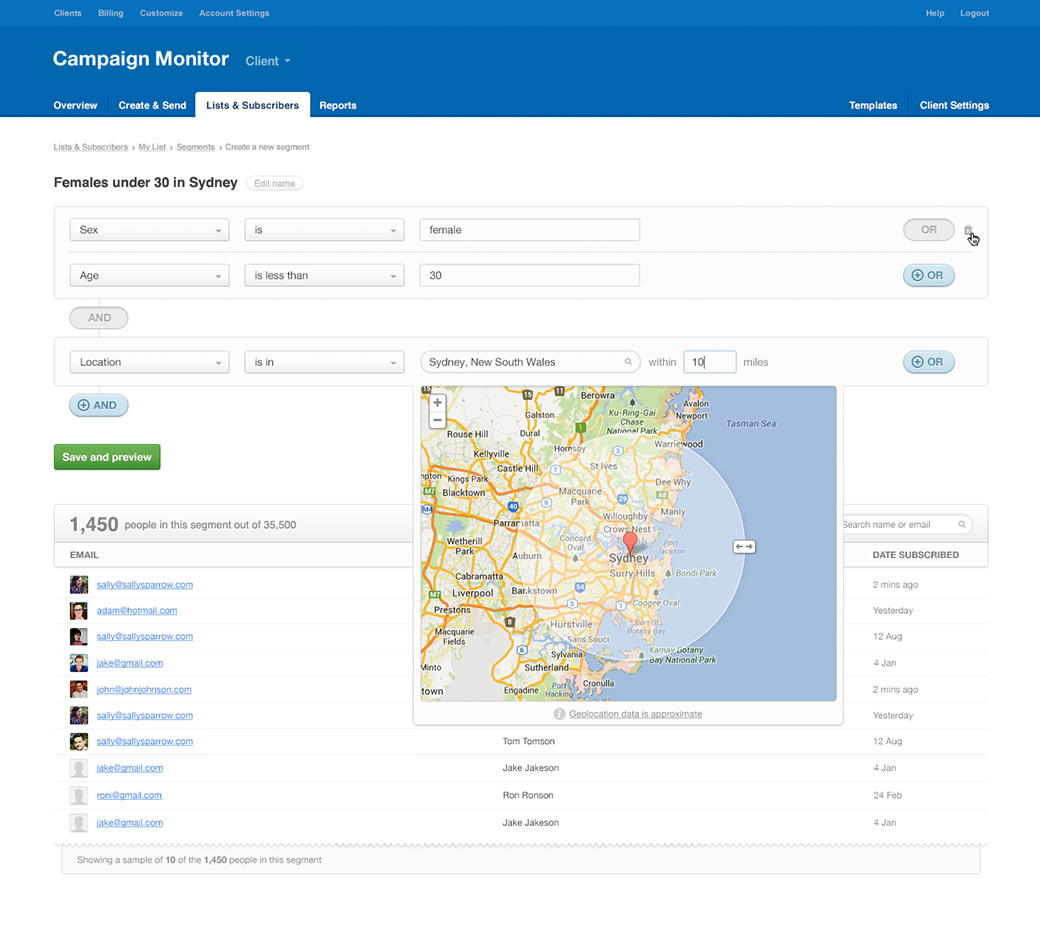Viewport: 1040px width, 926px height.
Task: Click the Search name or email box
Action: click(907, 525)
